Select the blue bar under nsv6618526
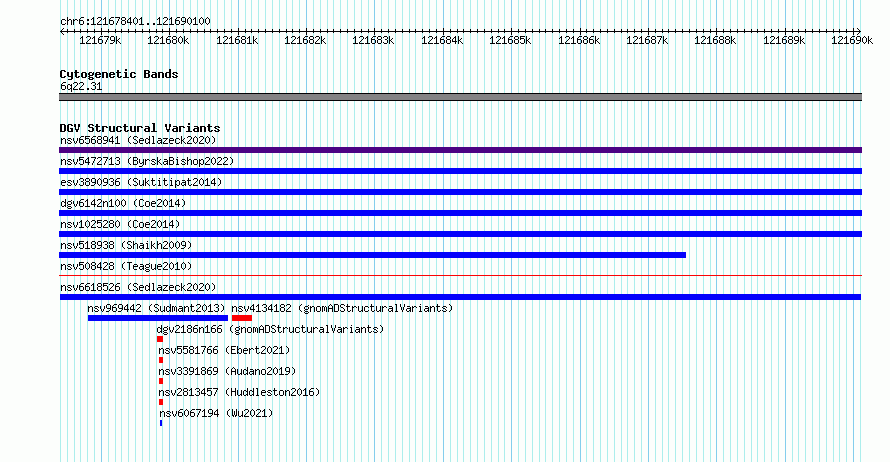The height and width of the screenshot is (462, 890). (x=460, y=297)
